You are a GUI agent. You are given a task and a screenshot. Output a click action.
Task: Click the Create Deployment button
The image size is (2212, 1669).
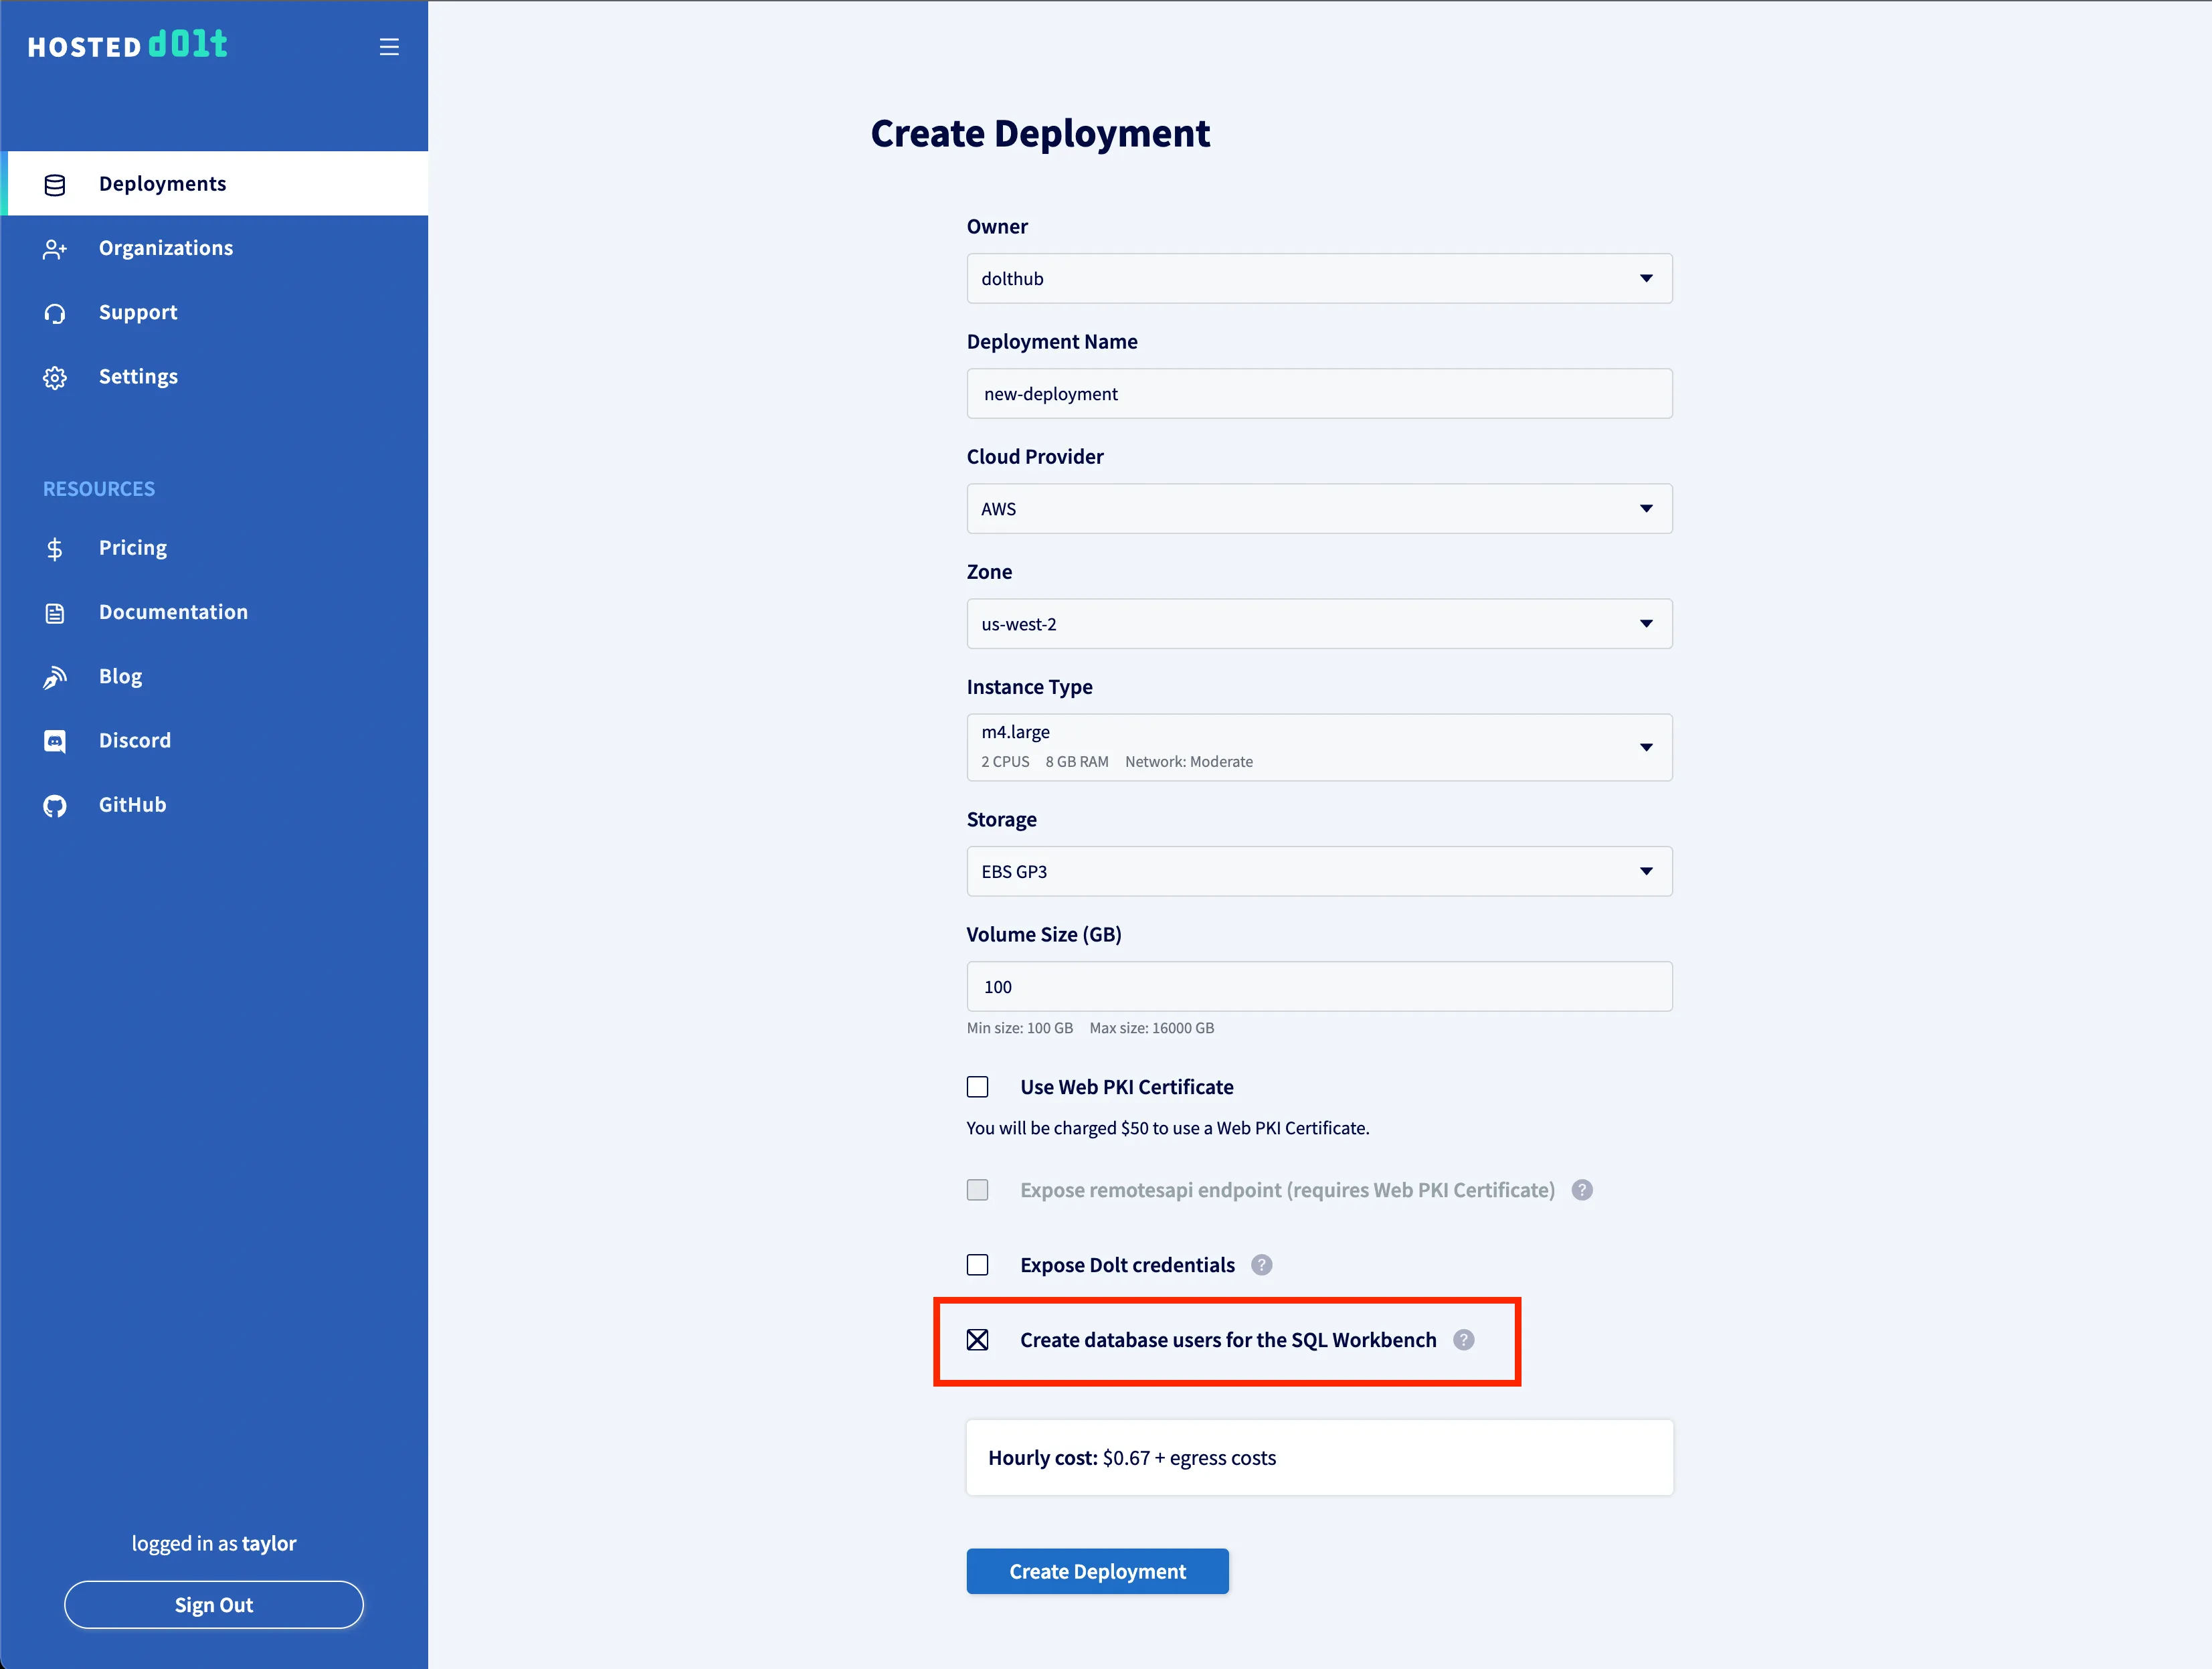[x=1097, y=1571]
